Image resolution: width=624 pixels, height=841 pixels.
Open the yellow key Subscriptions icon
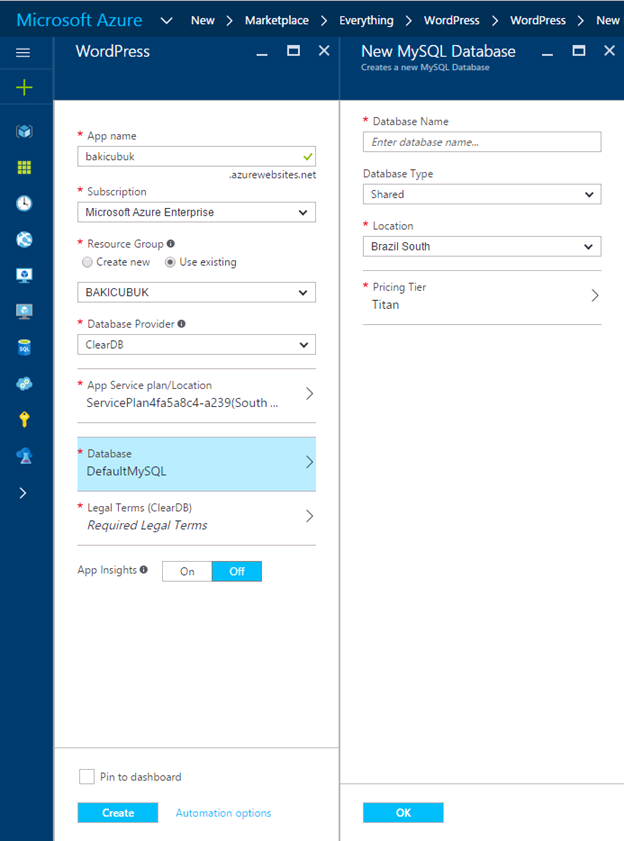(x=24, y=419)
